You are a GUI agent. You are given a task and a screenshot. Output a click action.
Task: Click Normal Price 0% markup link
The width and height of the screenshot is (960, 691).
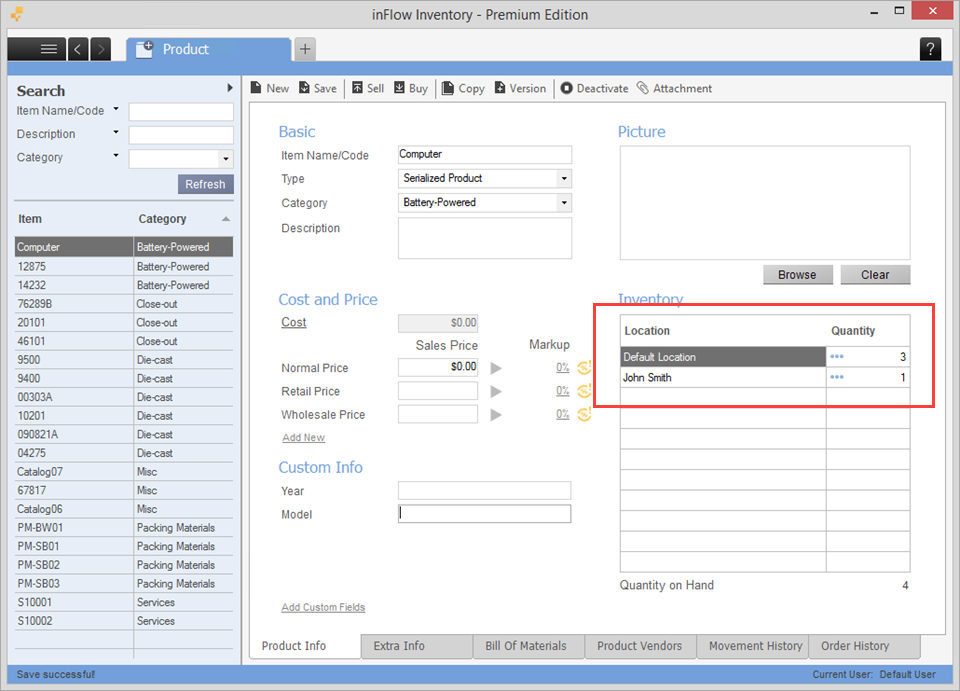point(563,368)
